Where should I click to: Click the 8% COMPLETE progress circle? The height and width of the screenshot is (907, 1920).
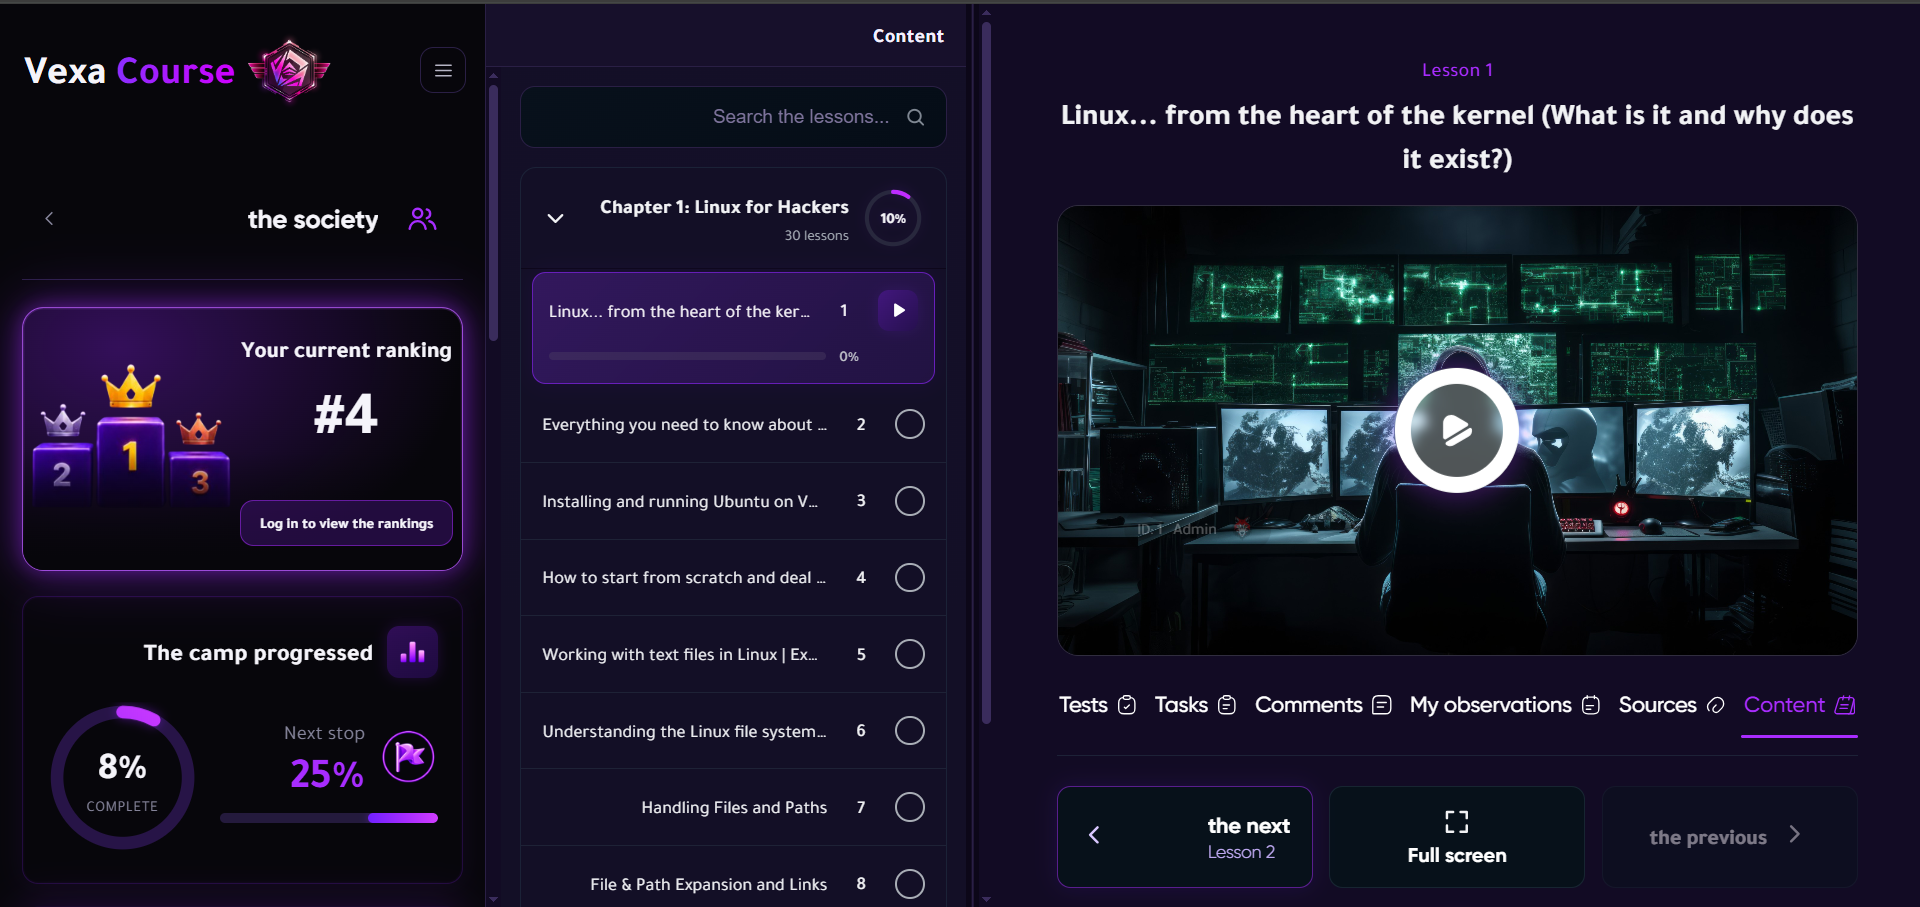122,778
